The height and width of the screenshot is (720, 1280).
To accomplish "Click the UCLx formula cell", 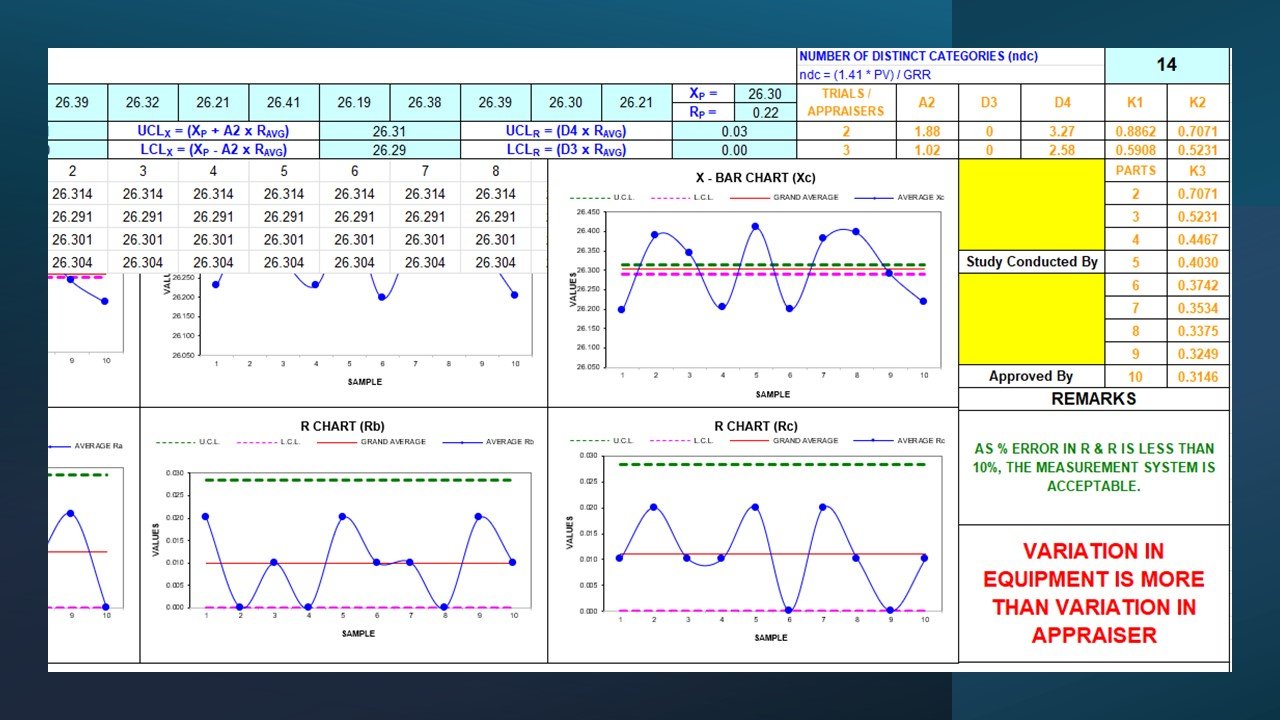I will tap(213, 131).
